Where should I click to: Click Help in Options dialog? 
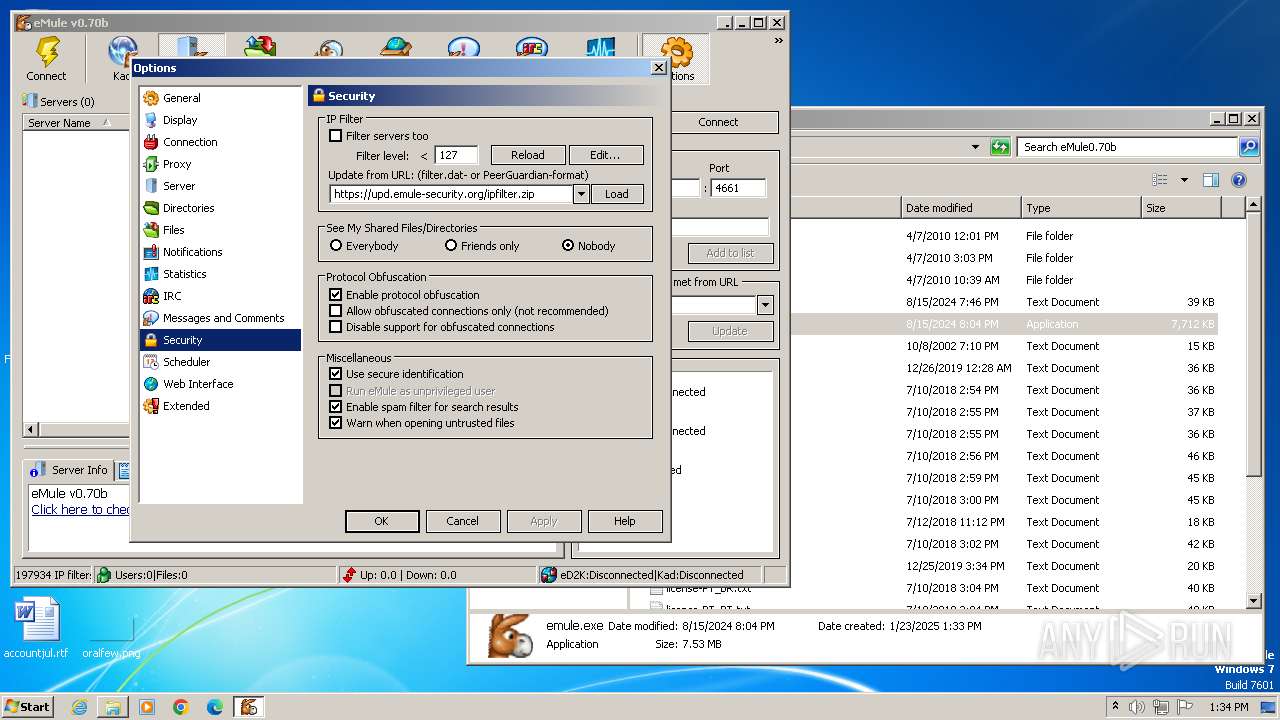click(625, 521)
